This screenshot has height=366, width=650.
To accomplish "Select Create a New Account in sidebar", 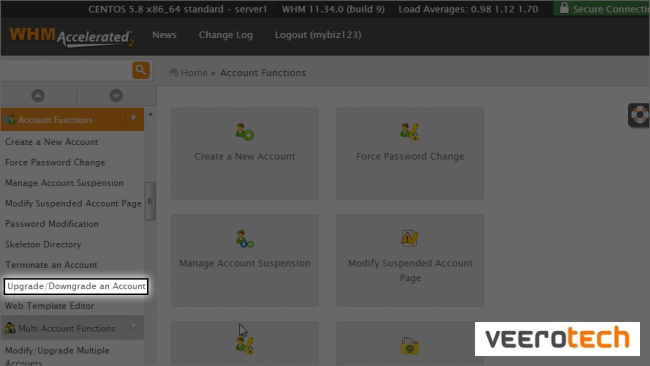I will 51,142.
